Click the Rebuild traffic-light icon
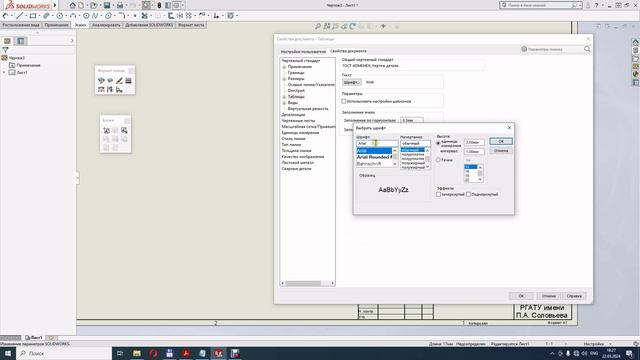Screen dimensions: 640x360 (159, 5)
